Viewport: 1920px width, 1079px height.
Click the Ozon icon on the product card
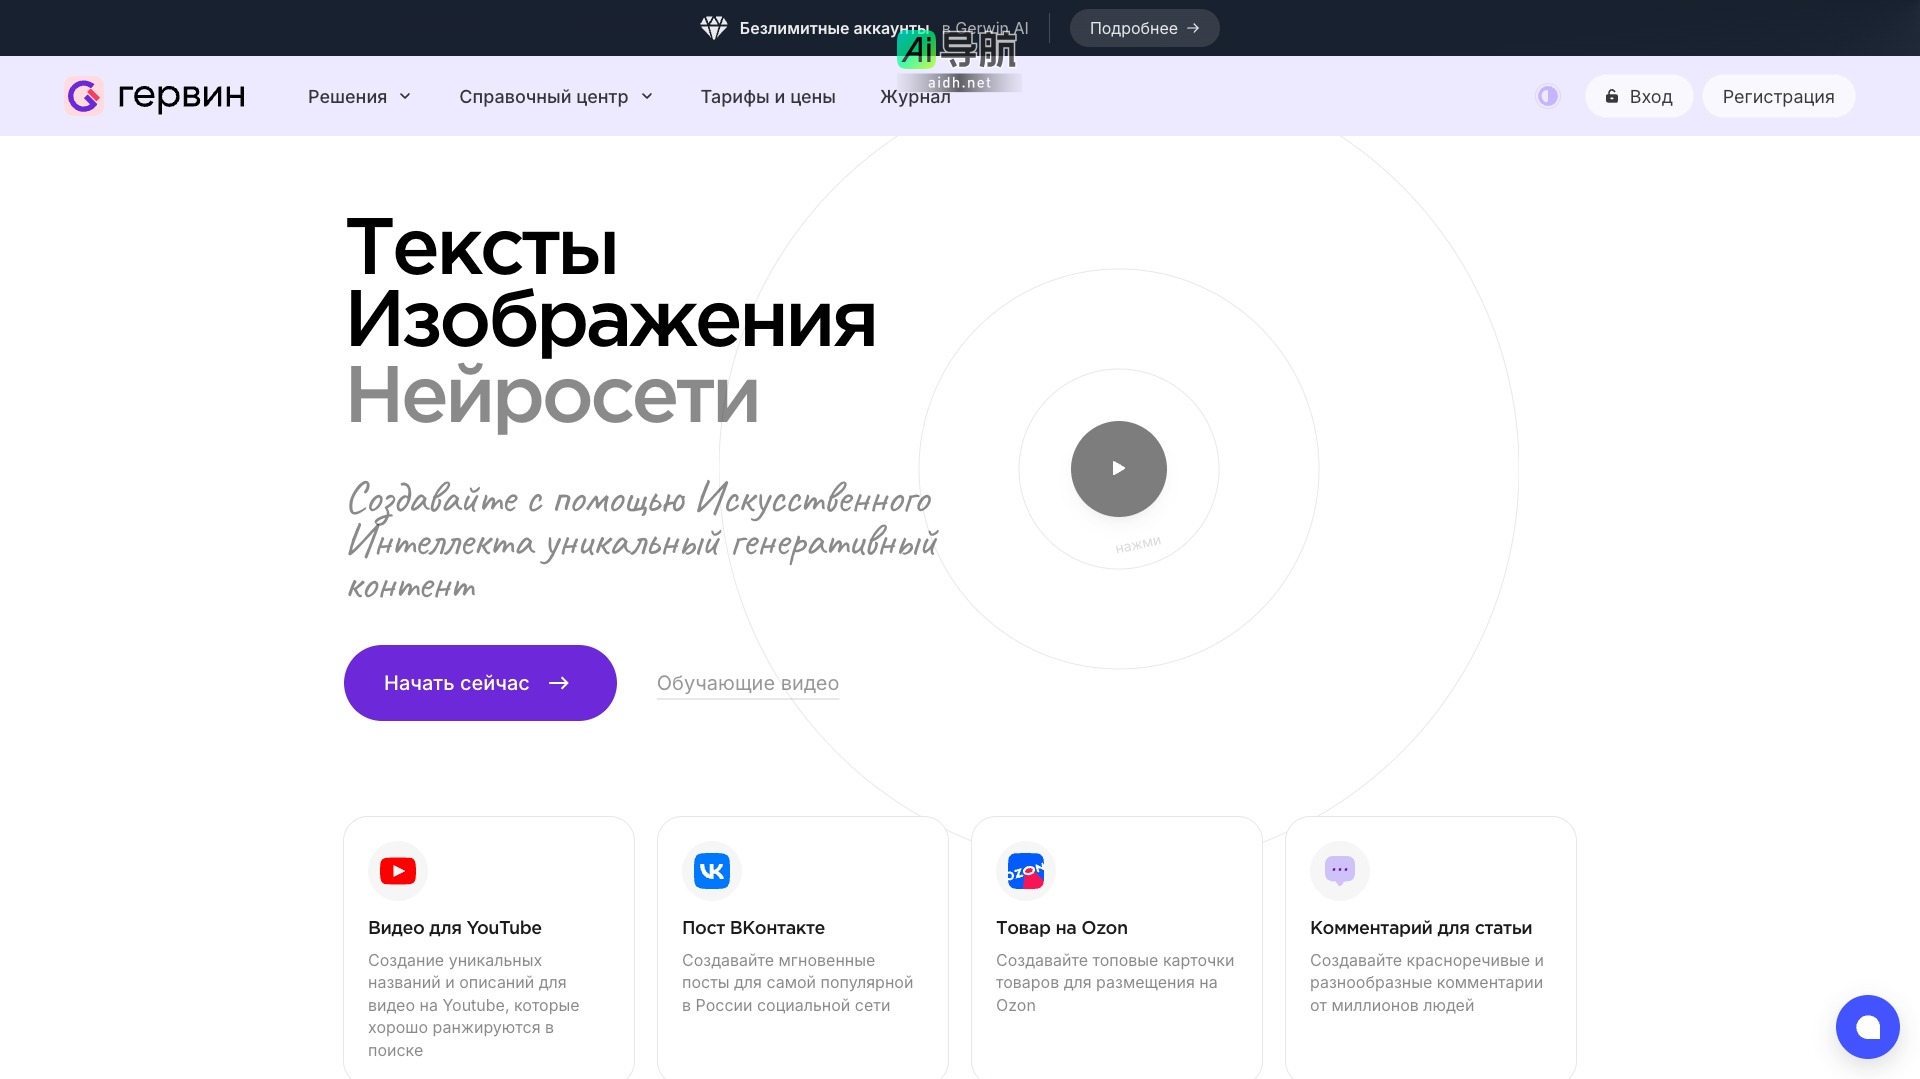(1025, 871)
